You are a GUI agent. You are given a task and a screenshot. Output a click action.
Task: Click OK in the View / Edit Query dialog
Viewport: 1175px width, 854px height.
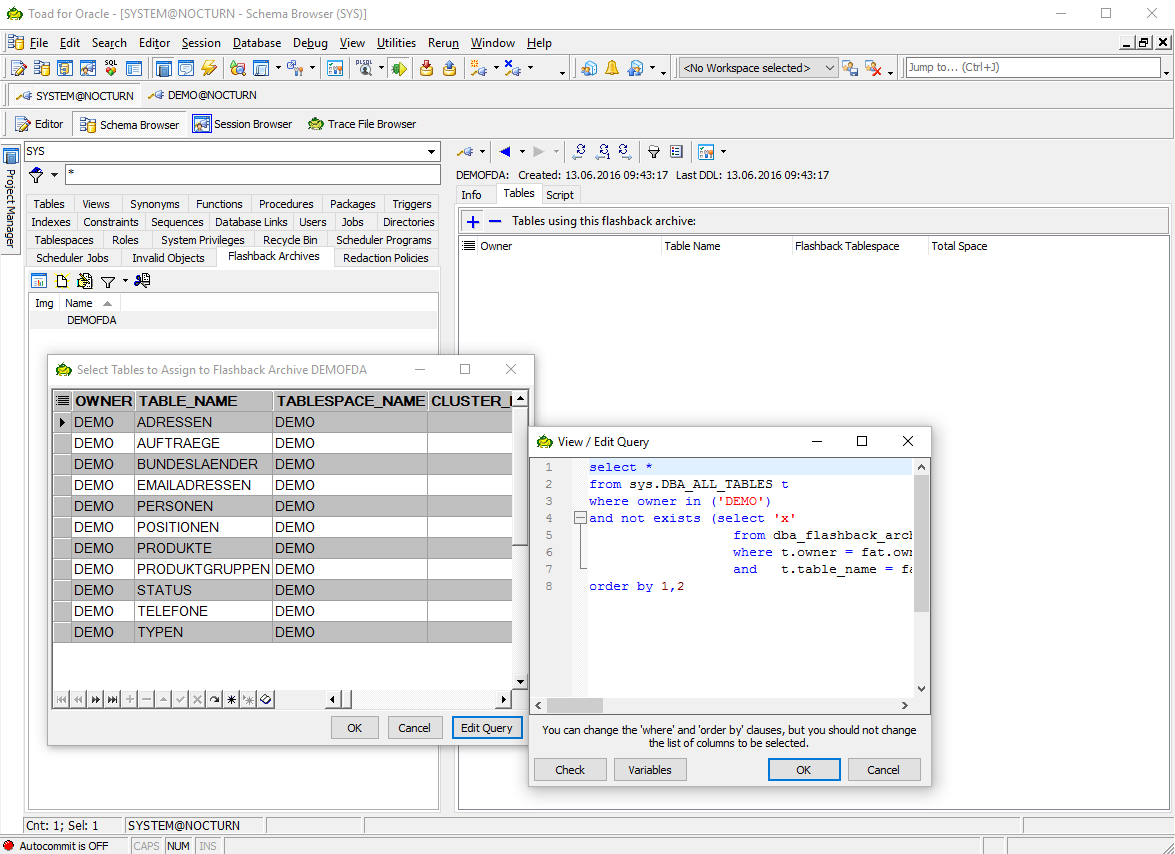803,769
